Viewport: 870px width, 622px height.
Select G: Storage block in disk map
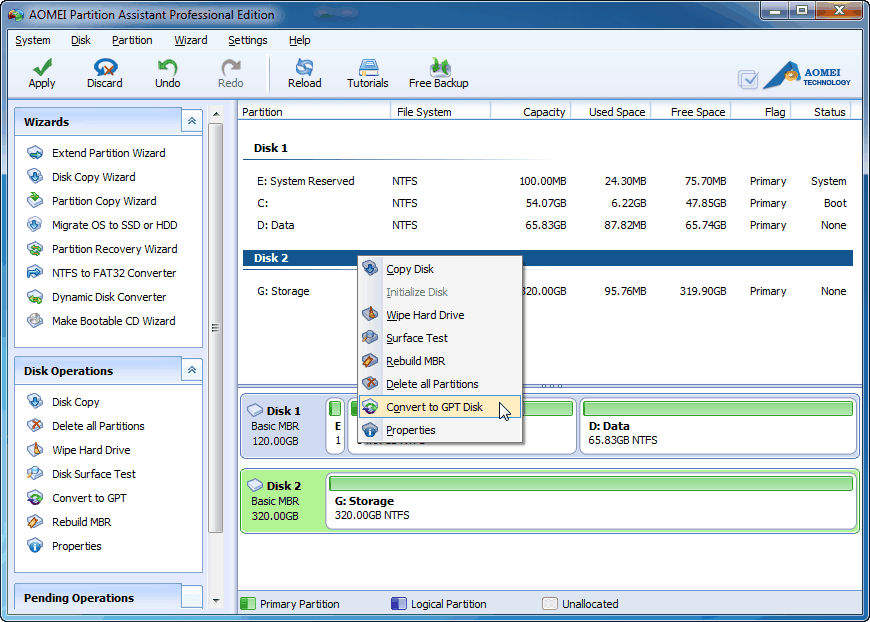[592, 501]
